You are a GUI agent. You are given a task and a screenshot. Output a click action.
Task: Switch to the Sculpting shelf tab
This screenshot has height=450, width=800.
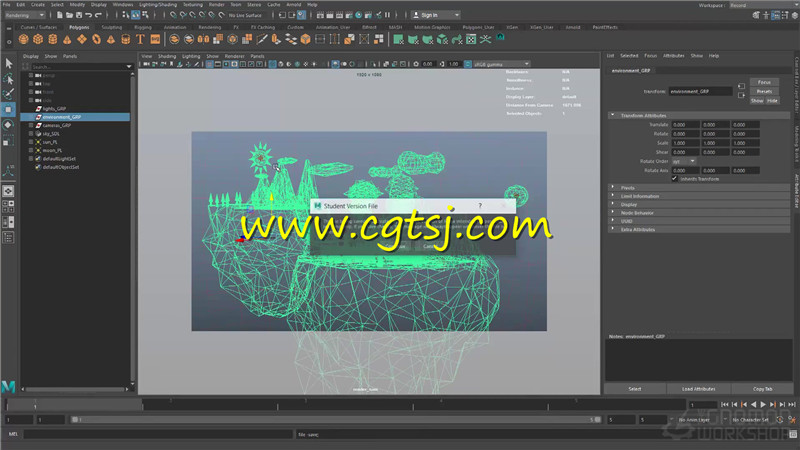click(111, 27)
